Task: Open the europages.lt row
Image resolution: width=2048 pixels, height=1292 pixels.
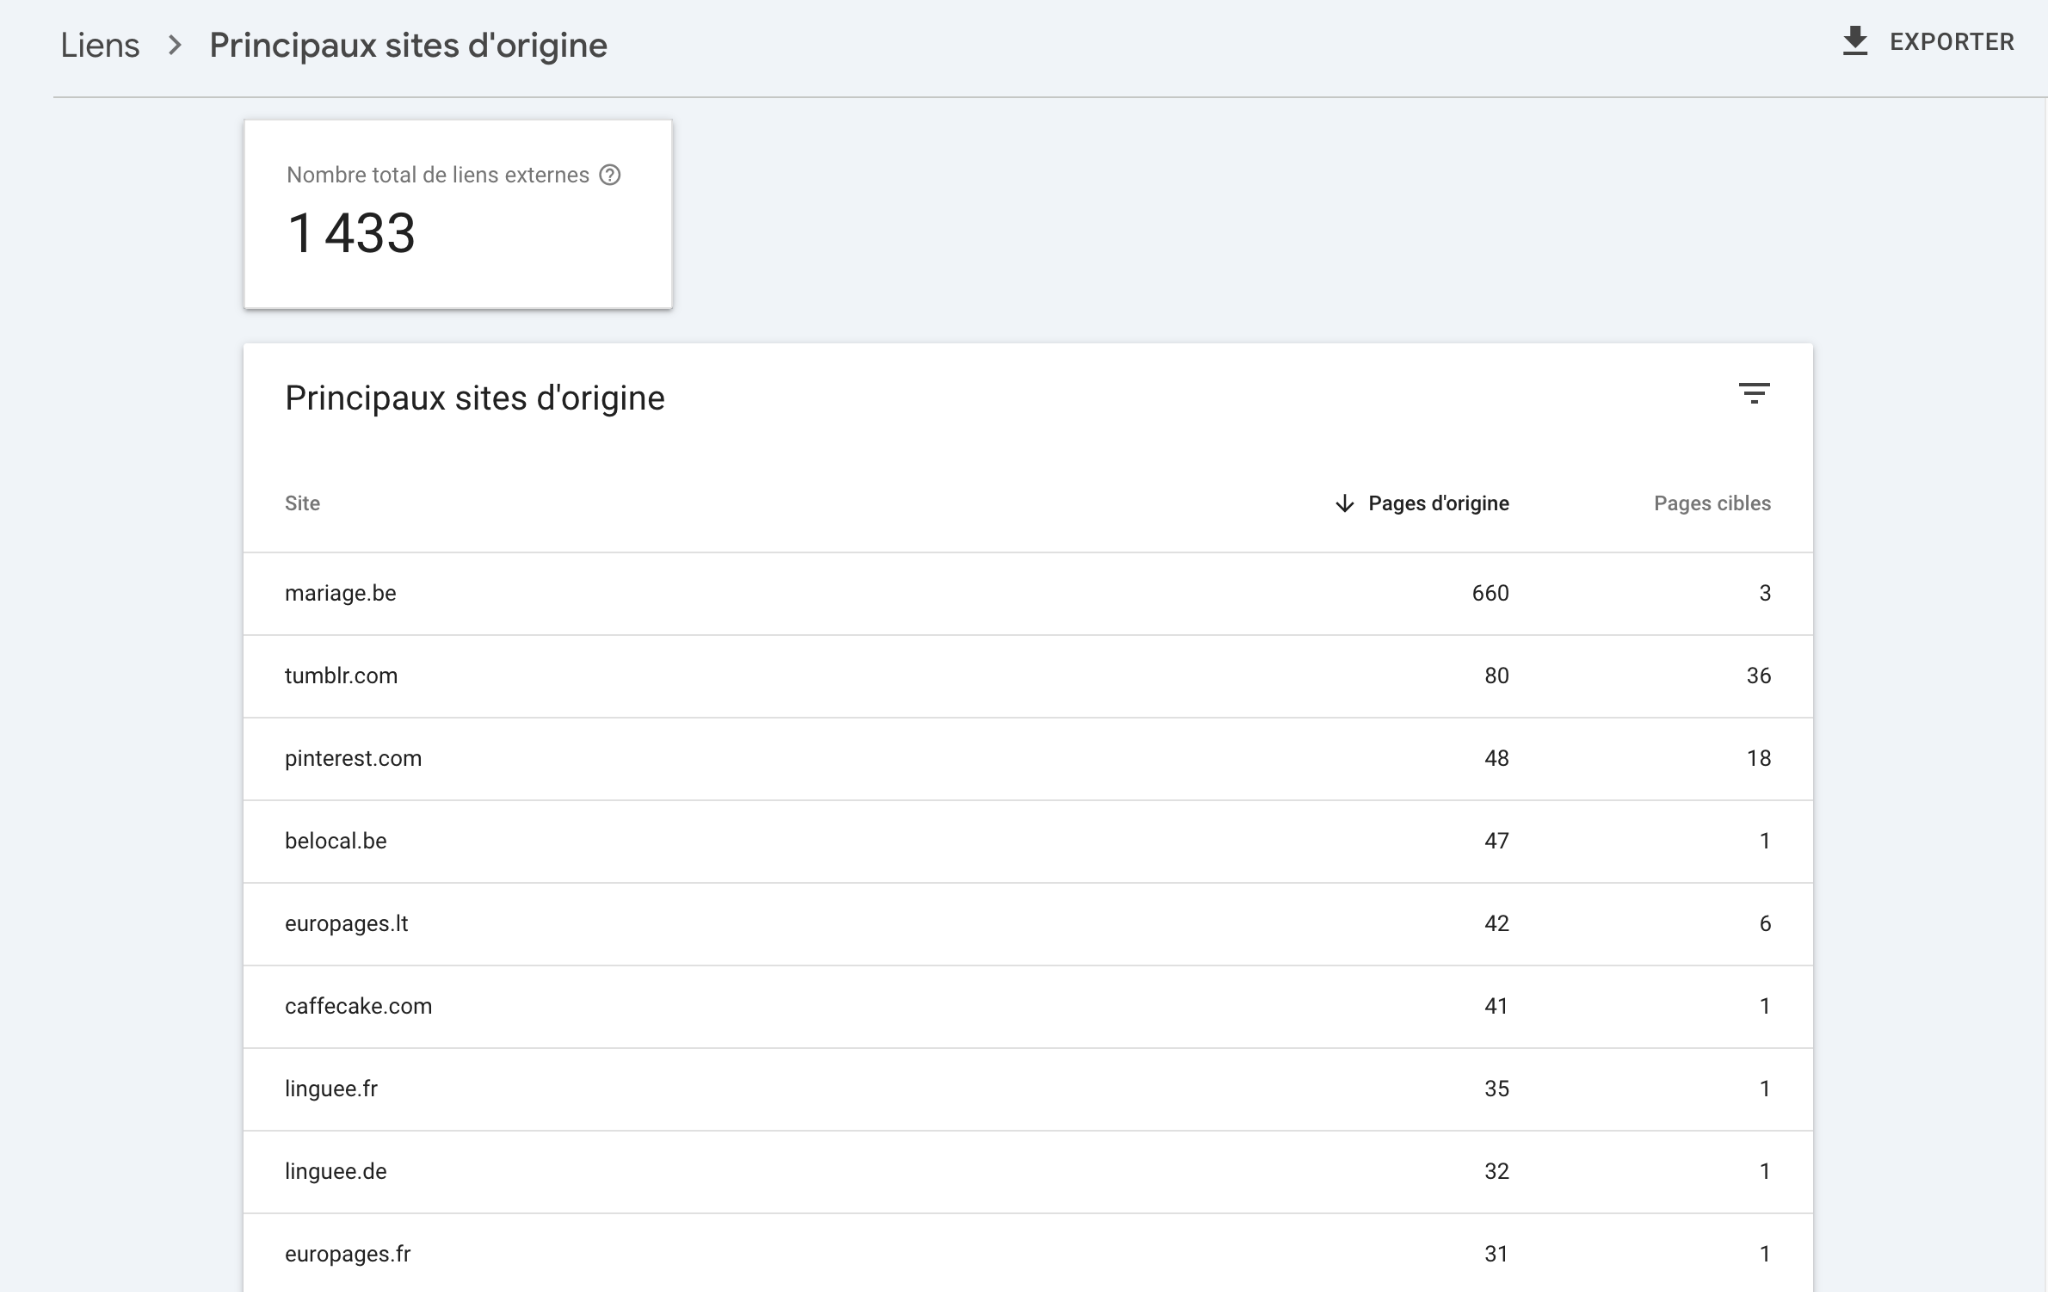Action: [x=1028, y=924]
